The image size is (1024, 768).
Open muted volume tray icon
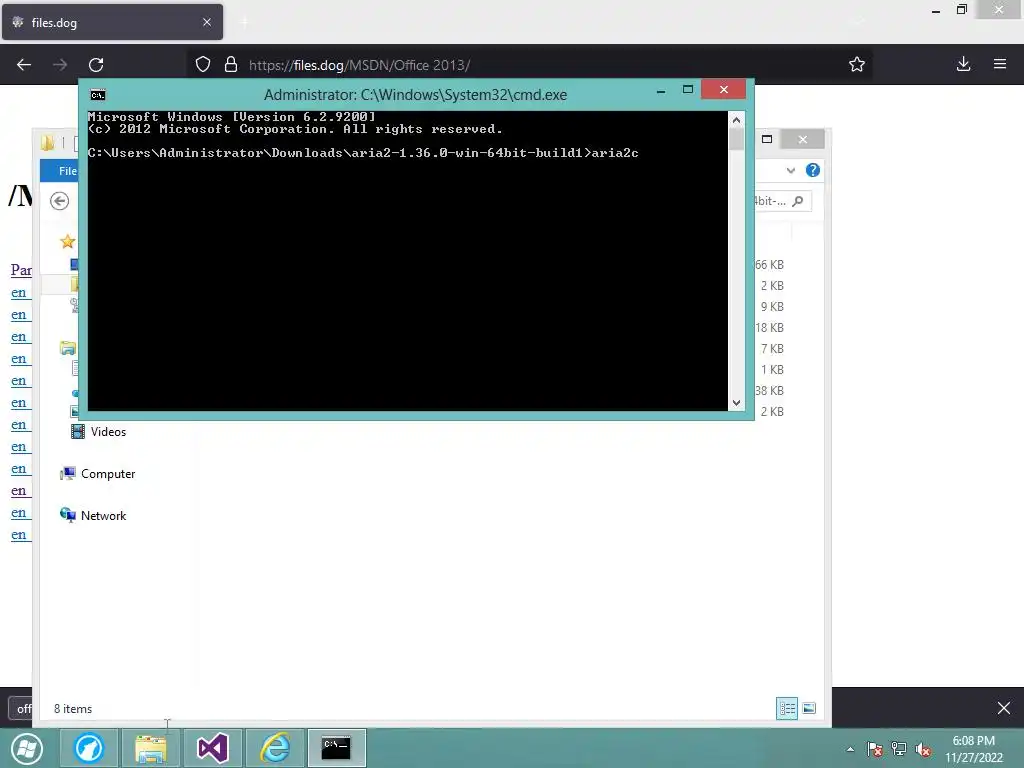coord(923,750)
